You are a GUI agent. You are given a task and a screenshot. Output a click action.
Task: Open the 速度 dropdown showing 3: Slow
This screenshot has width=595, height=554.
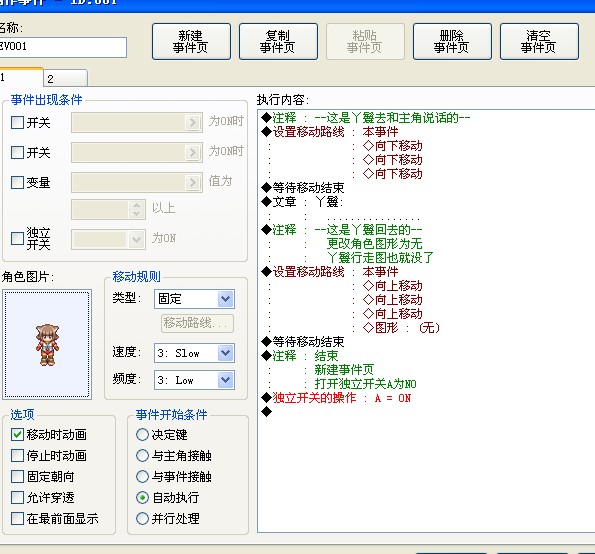194,353
